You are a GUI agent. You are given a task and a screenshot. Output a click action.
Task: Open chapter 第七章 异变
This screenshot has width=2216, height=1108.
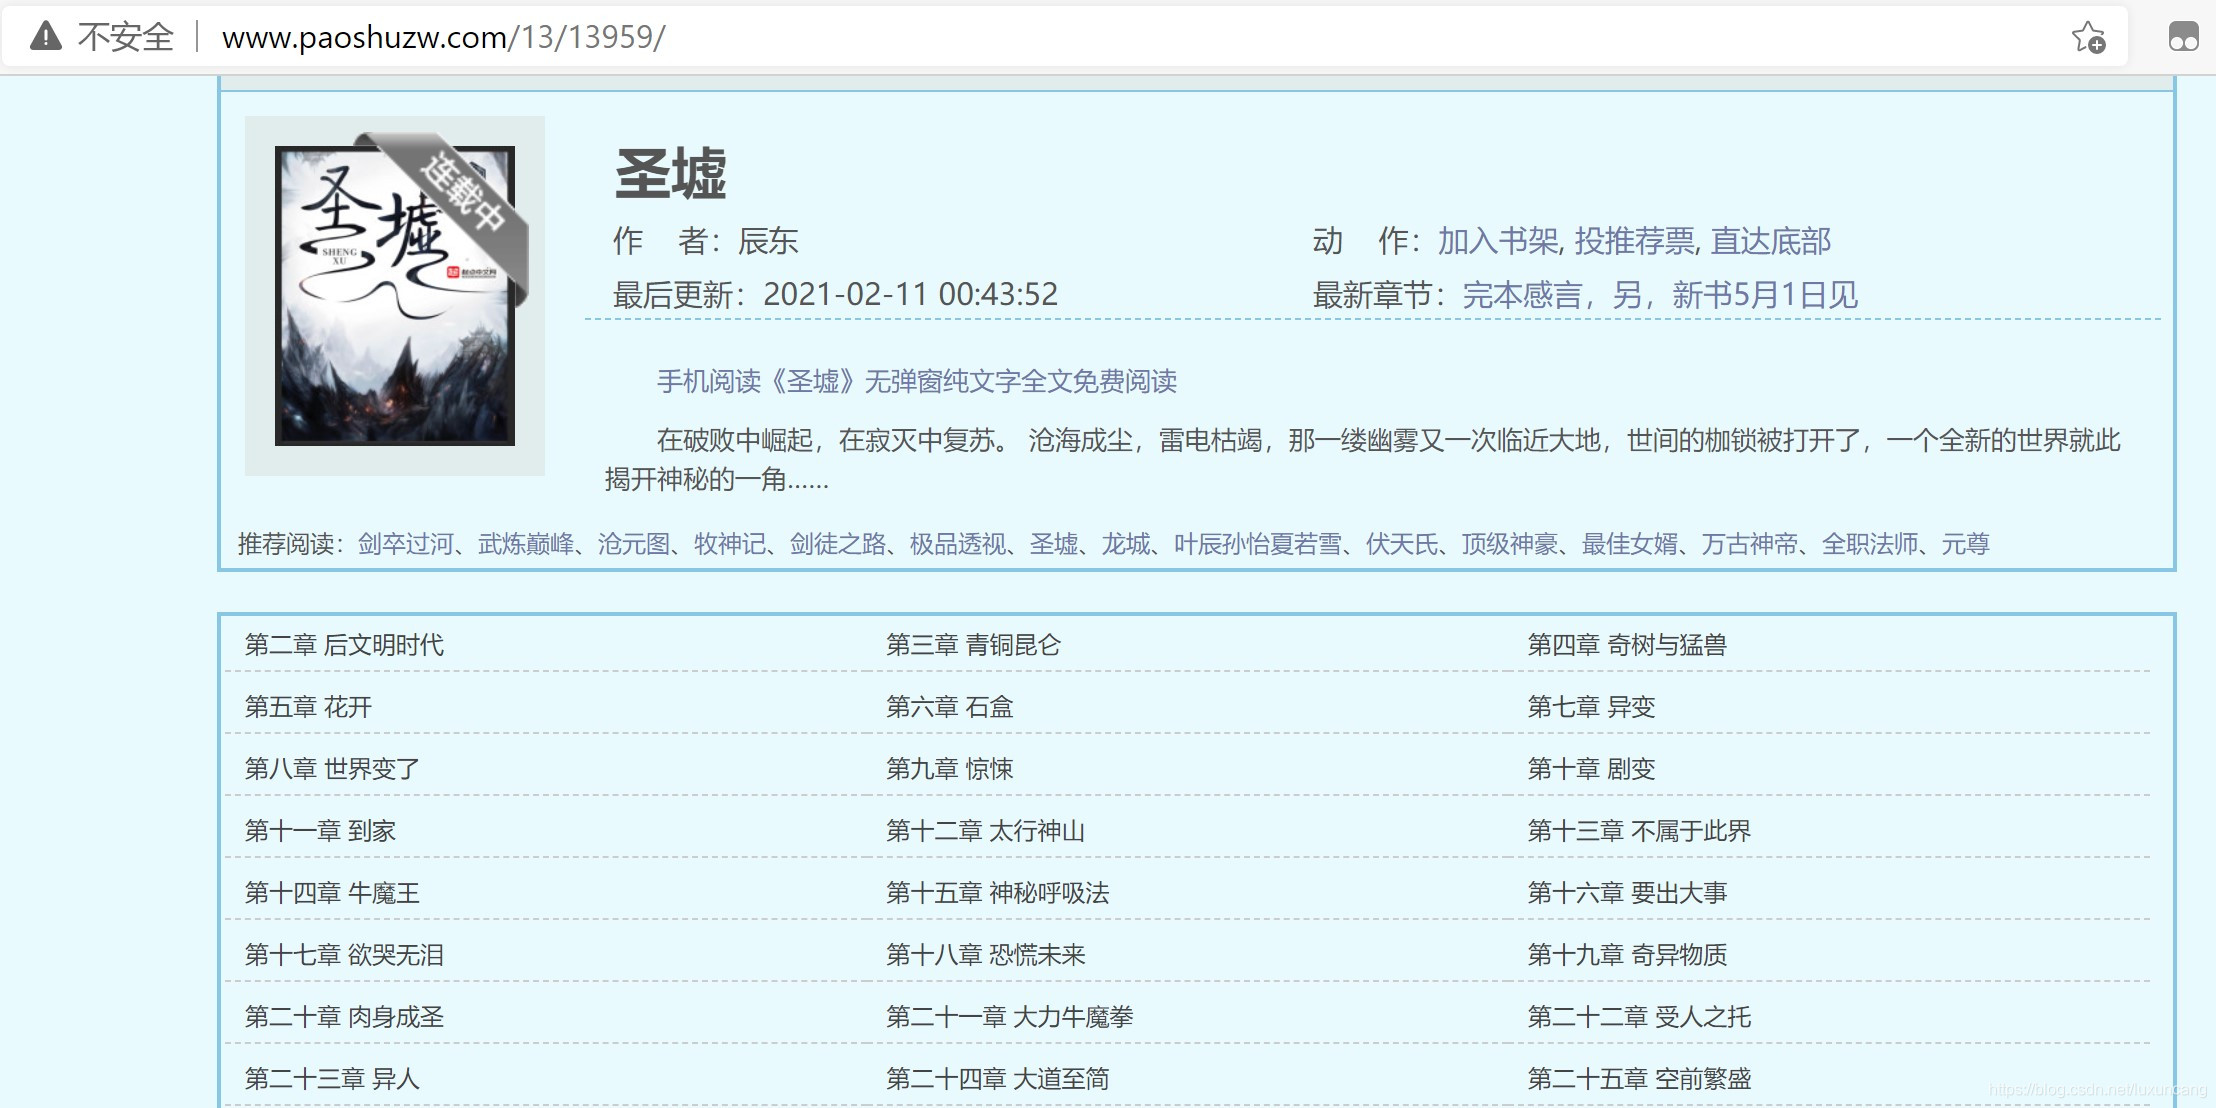click(x=1591, y=707)
